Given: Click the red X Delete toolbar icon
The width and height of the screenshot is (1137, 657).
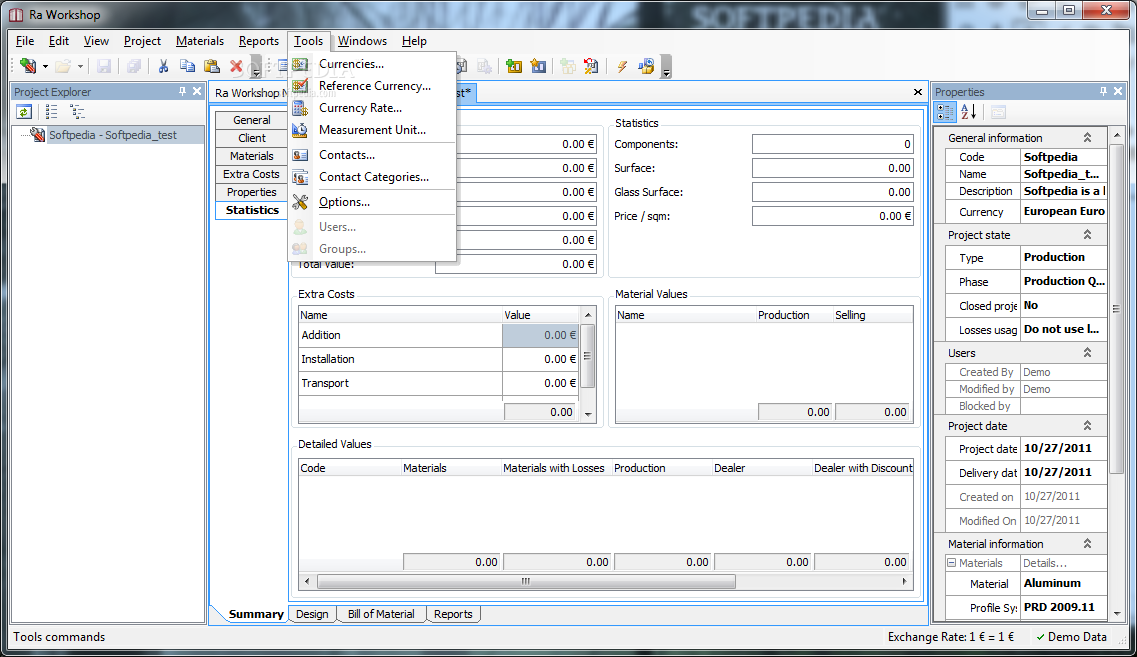Looking at the screenshot, I should (x=236, y=67).
